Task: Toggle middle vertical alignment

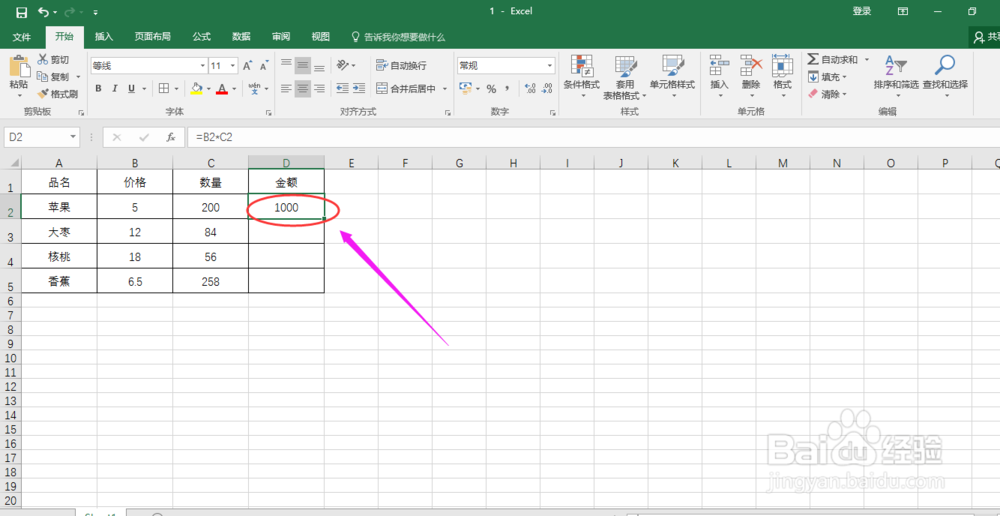Action: 303,65
